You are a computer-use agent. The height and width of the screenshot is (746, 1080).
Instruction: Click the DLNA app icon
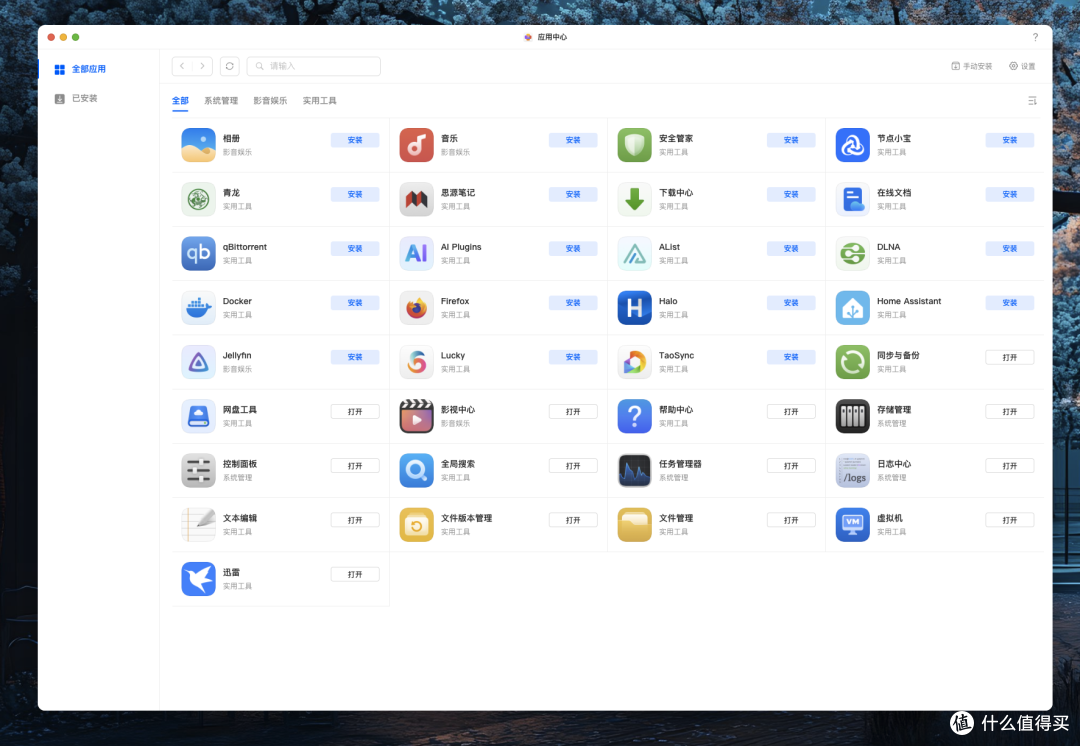point(853,253)
